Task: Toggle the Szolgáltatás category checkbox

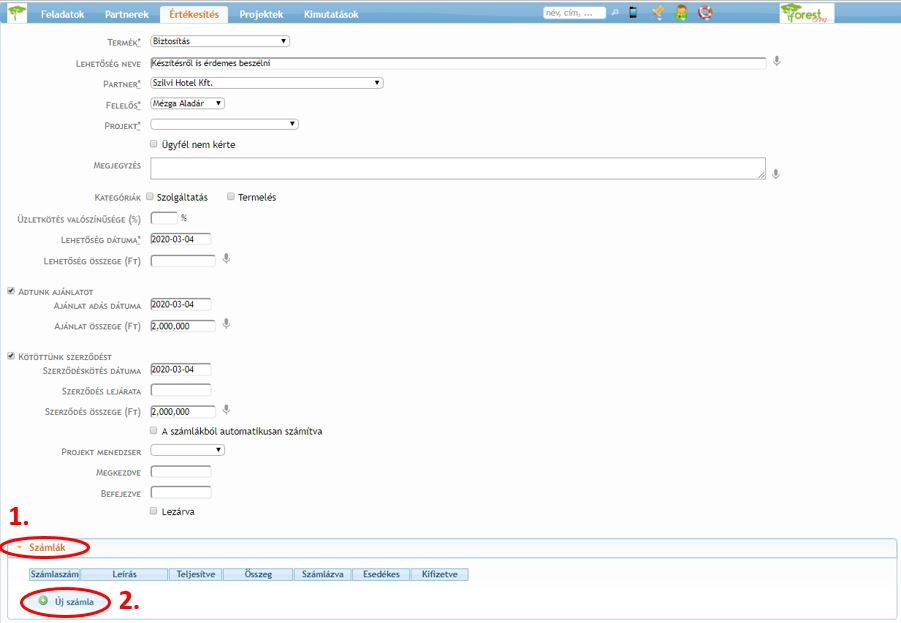Action: (150, 197)
